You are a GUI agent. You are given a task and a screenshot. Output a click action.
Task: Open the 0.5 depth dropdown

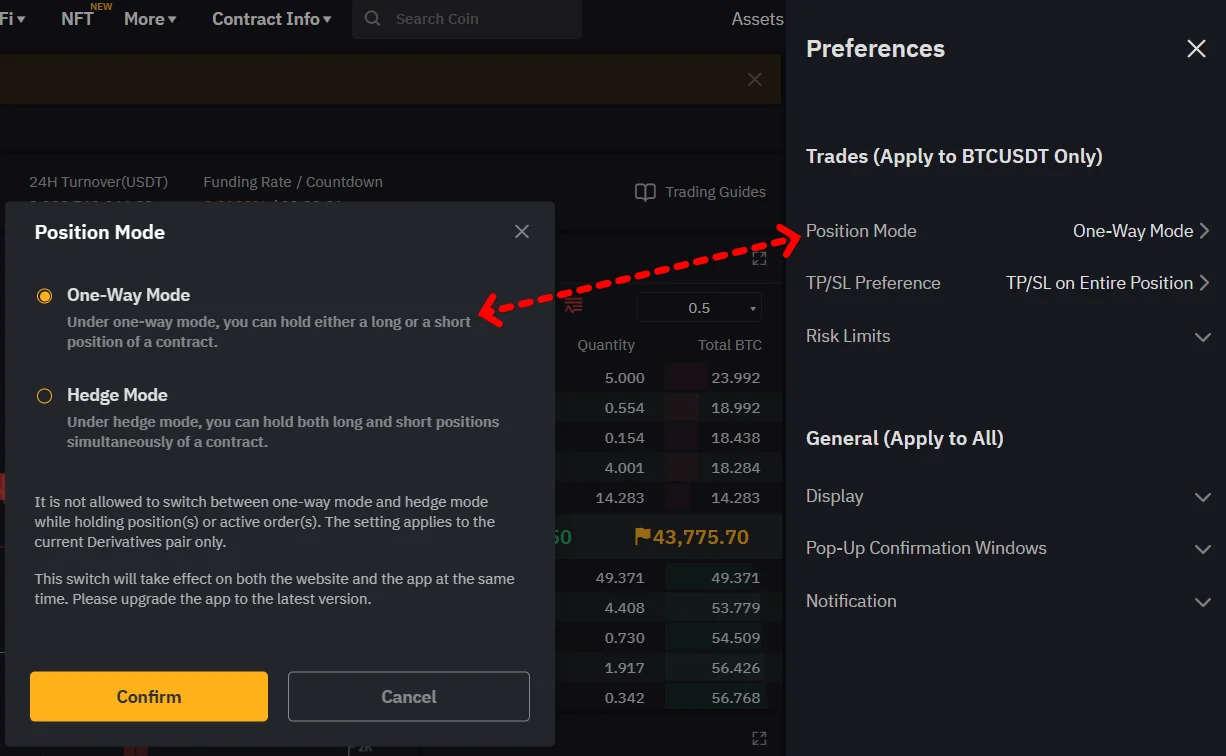pyautogui.click(x=699, y=308)
